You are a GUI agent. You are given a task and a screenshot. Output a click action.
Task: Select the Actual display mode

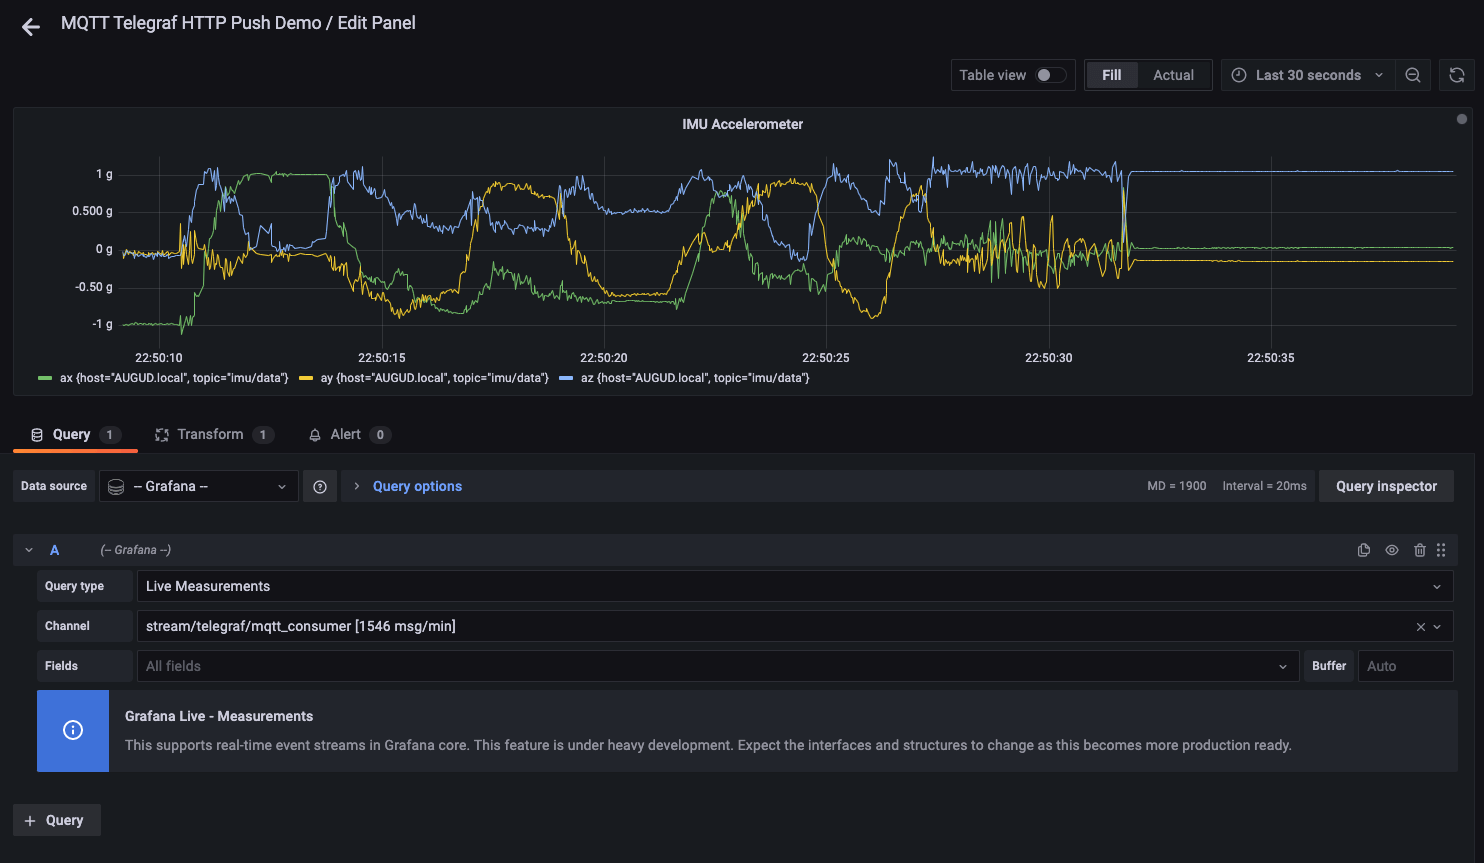[x=1173, y=75]
